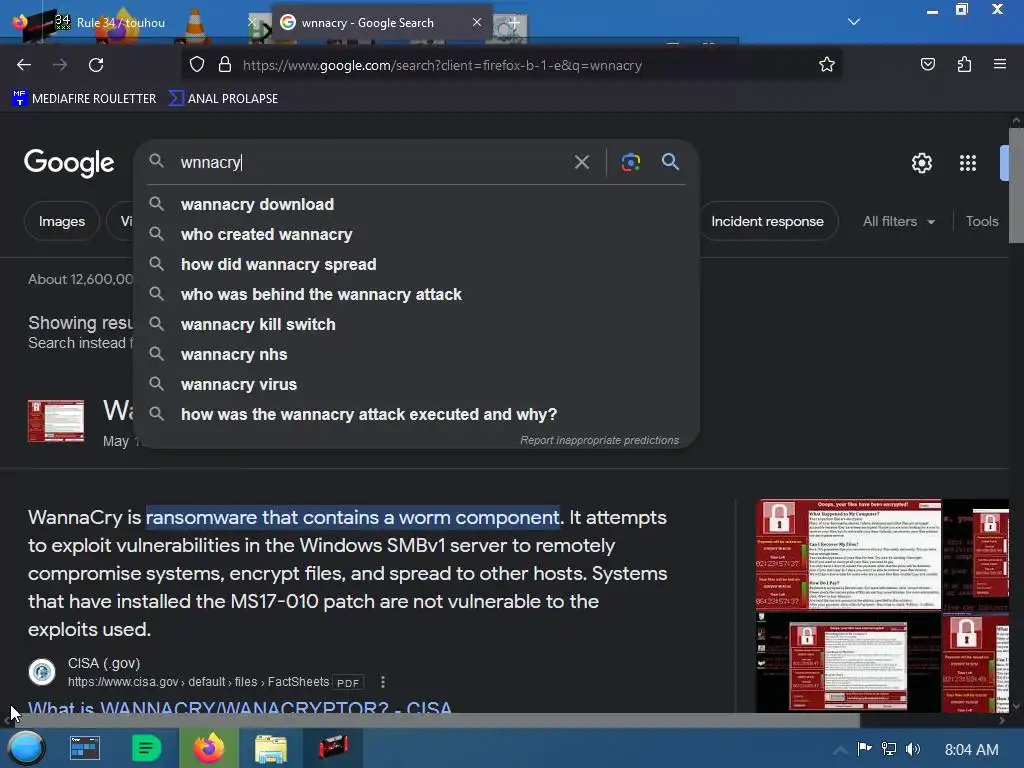Open the red toolbox app on the taskbar
This screenshot has width=1024, height=768.
point(333,748)
